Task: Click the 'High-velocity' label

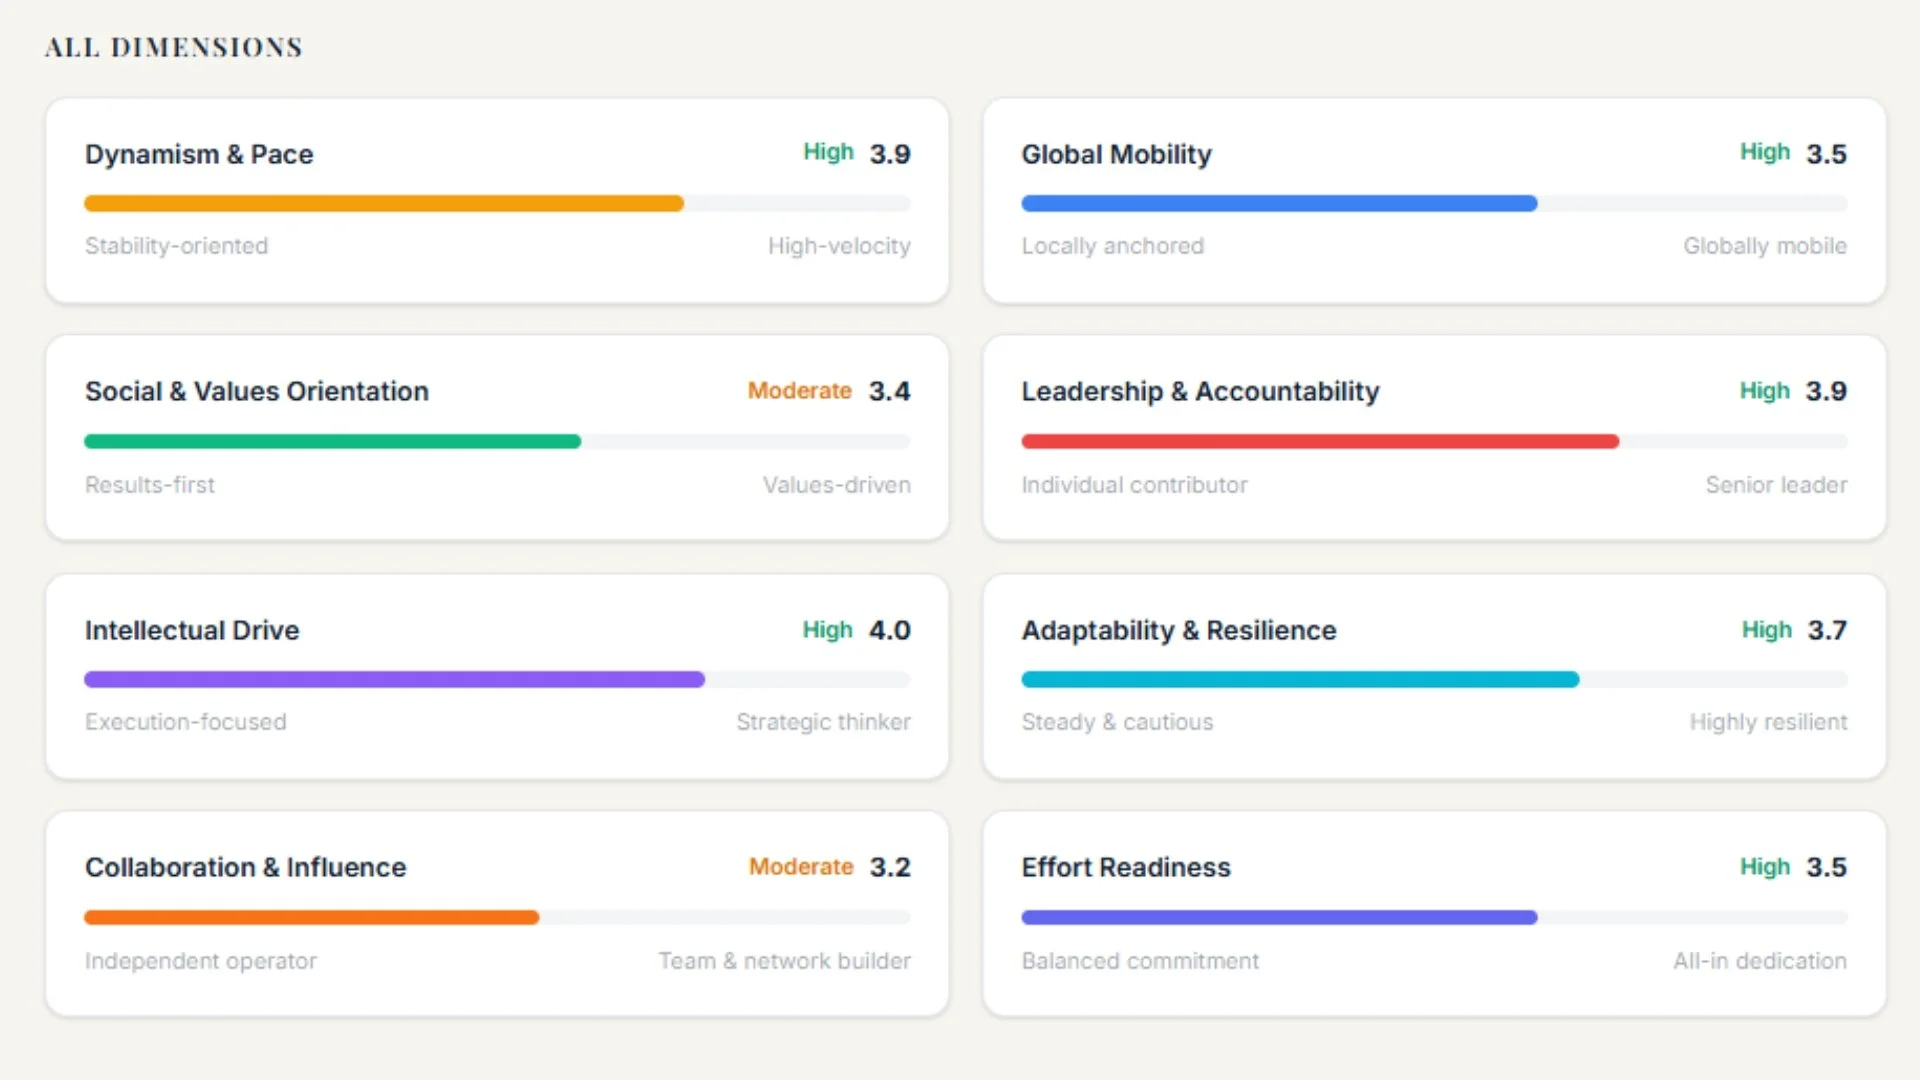Action: tap(839, 246)
